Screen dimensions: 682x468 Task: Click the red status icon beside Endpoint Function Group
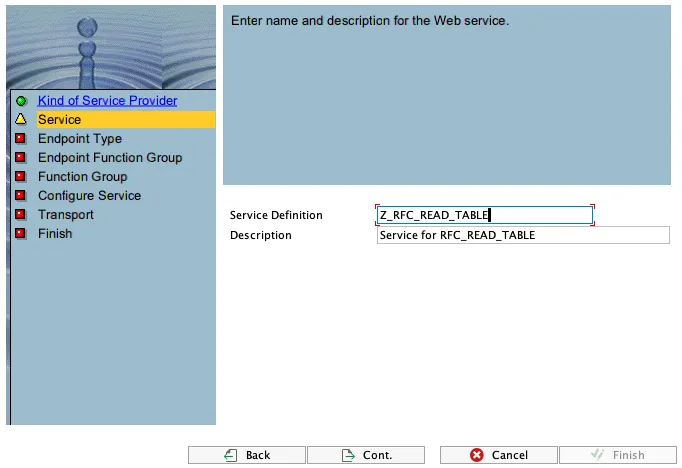[20, 157]
